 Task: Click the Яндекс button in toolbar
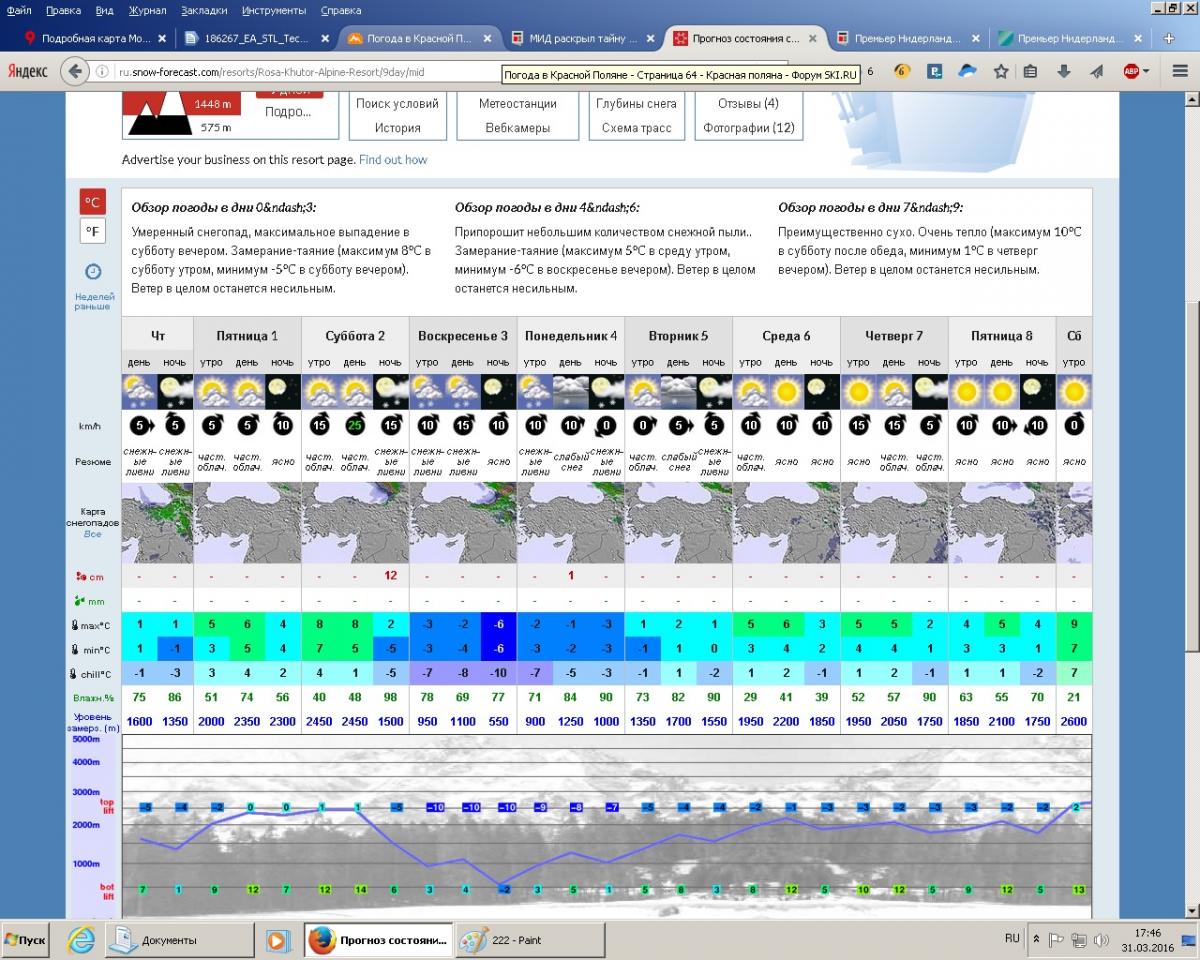27,71
